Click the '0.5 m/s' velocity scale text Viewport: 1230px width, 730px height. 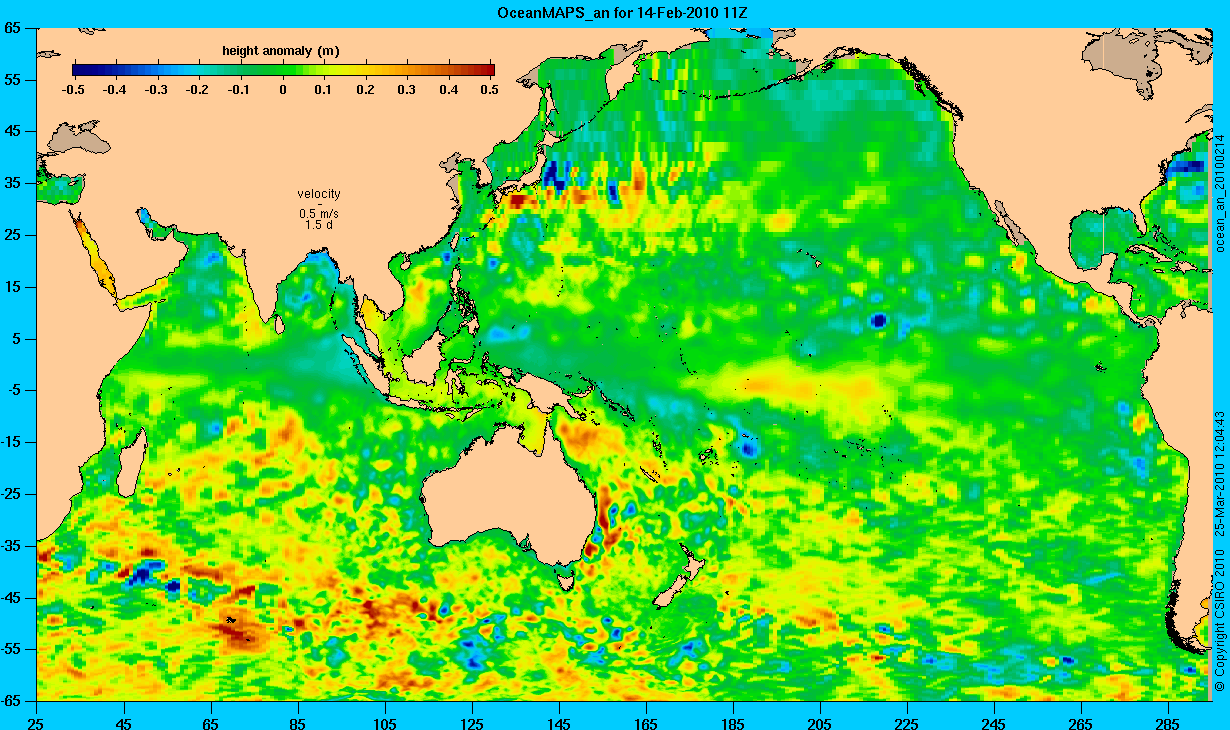coord(319,214)
